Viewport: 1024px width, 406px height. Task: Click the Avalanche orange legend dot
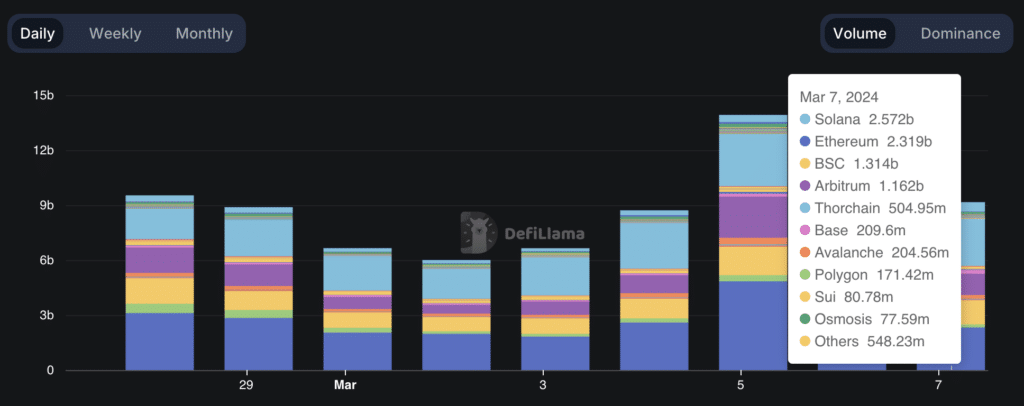(805, 253)
